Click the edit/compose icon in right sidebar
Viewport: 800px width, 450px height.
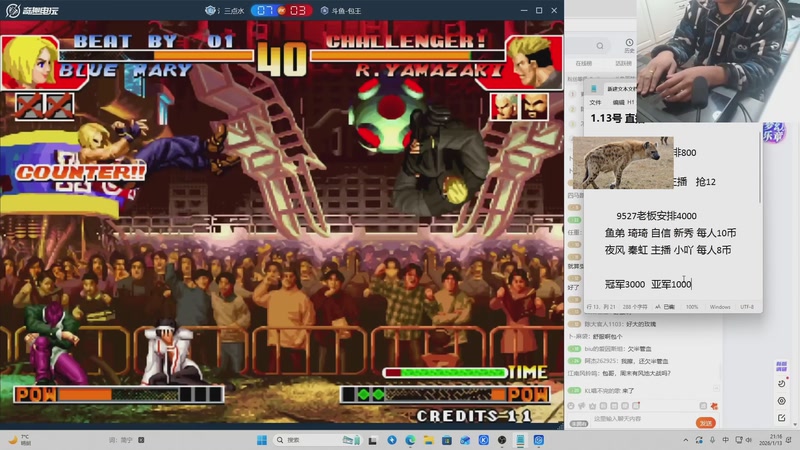click(781, 418)
